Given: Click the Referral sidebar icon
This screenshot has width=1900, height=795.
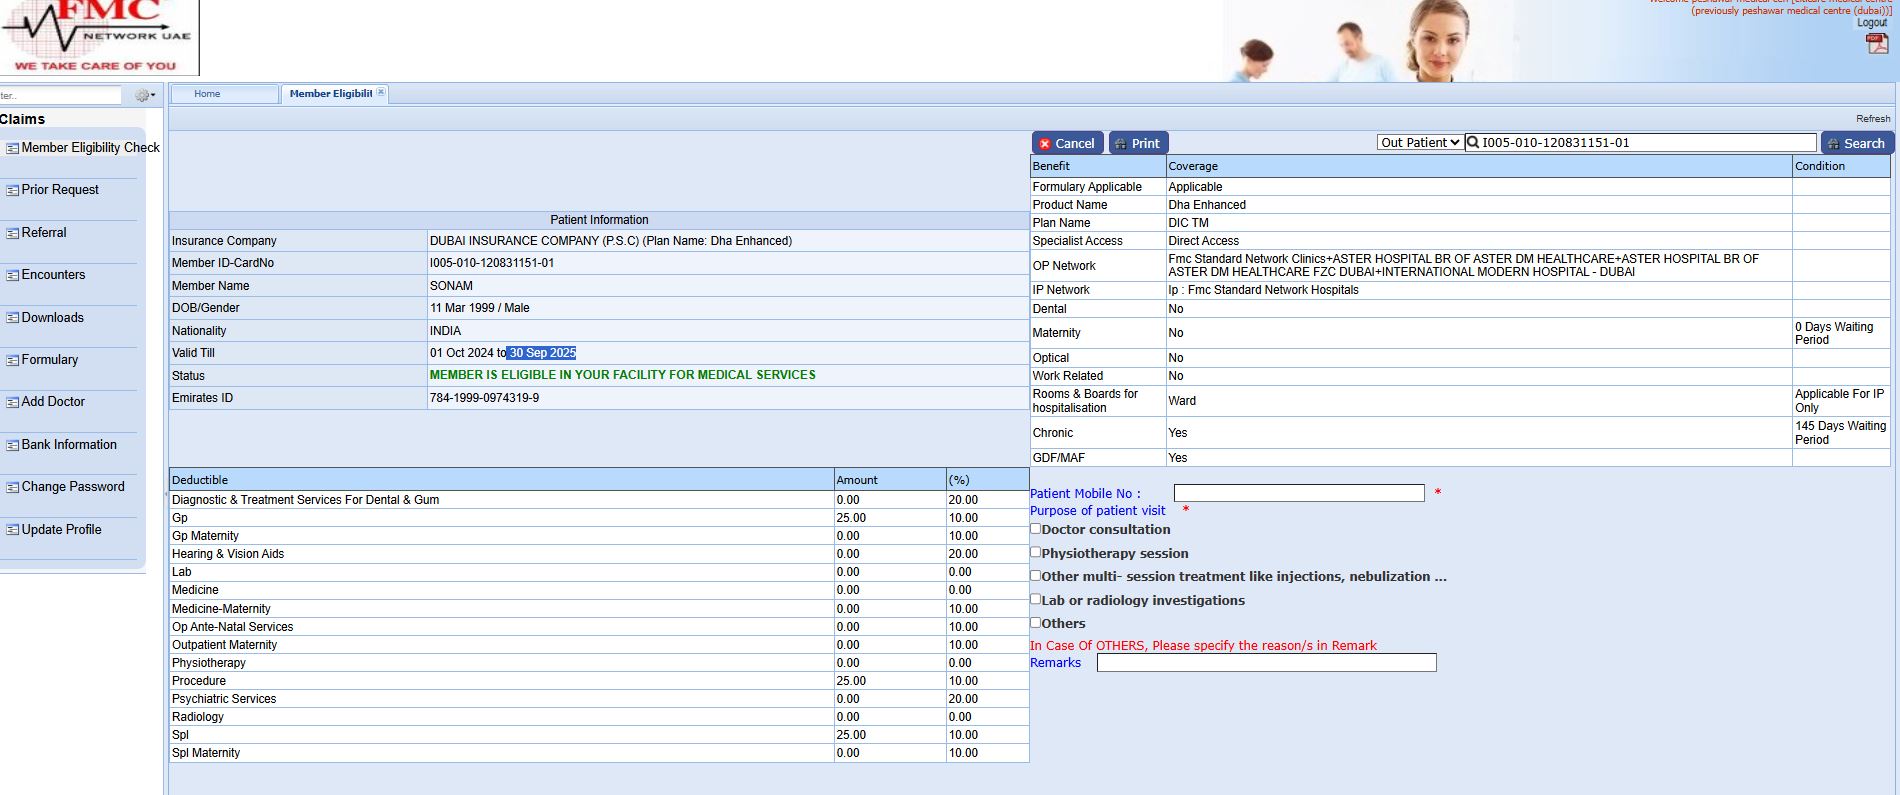Looking at the screenshot, I should tap(12, 233).
